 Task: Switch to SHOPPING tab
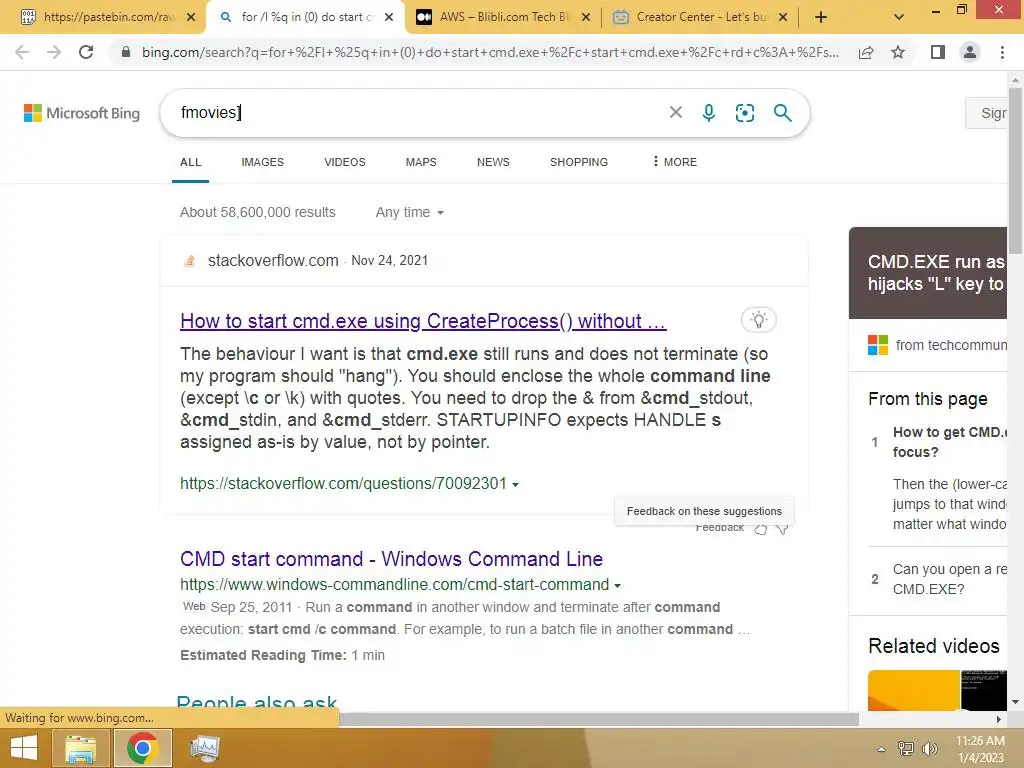(x=579, y=162)
